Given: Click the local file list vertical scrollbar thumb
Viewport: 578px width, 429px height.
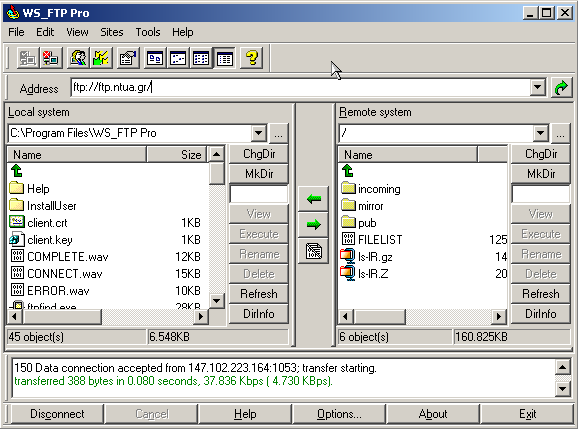Looking at the screenshot, I should pos(217,173).
